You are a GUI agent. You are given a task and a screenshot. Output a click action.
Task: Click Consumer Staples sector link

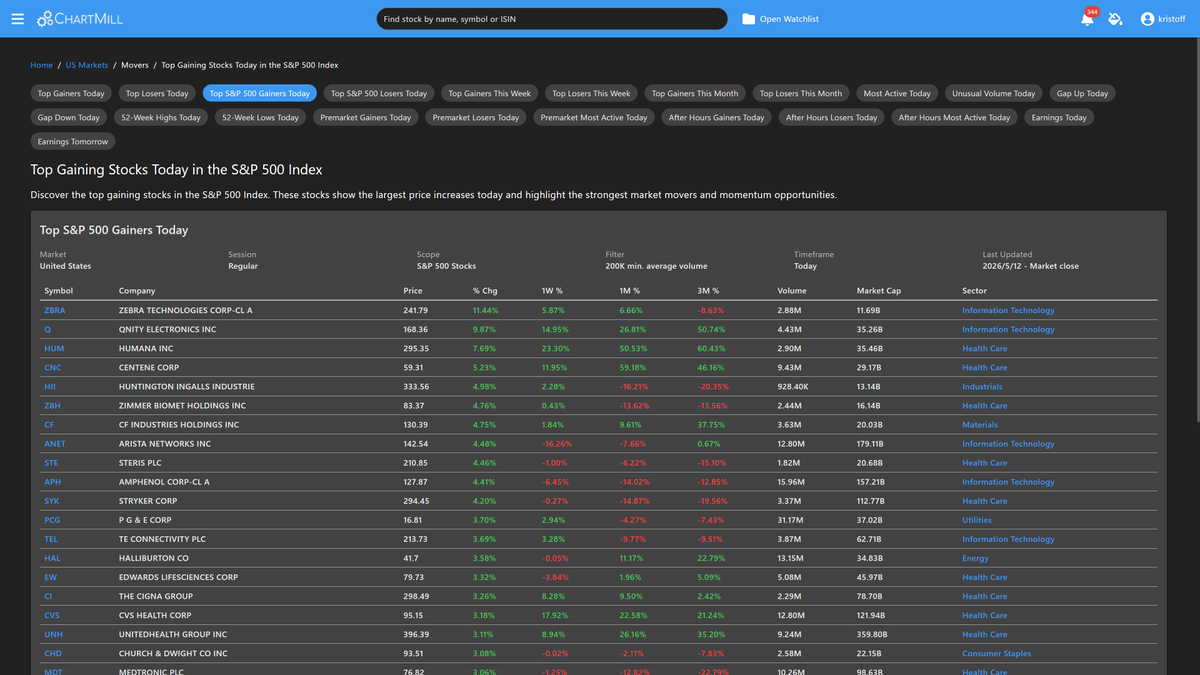996,653
